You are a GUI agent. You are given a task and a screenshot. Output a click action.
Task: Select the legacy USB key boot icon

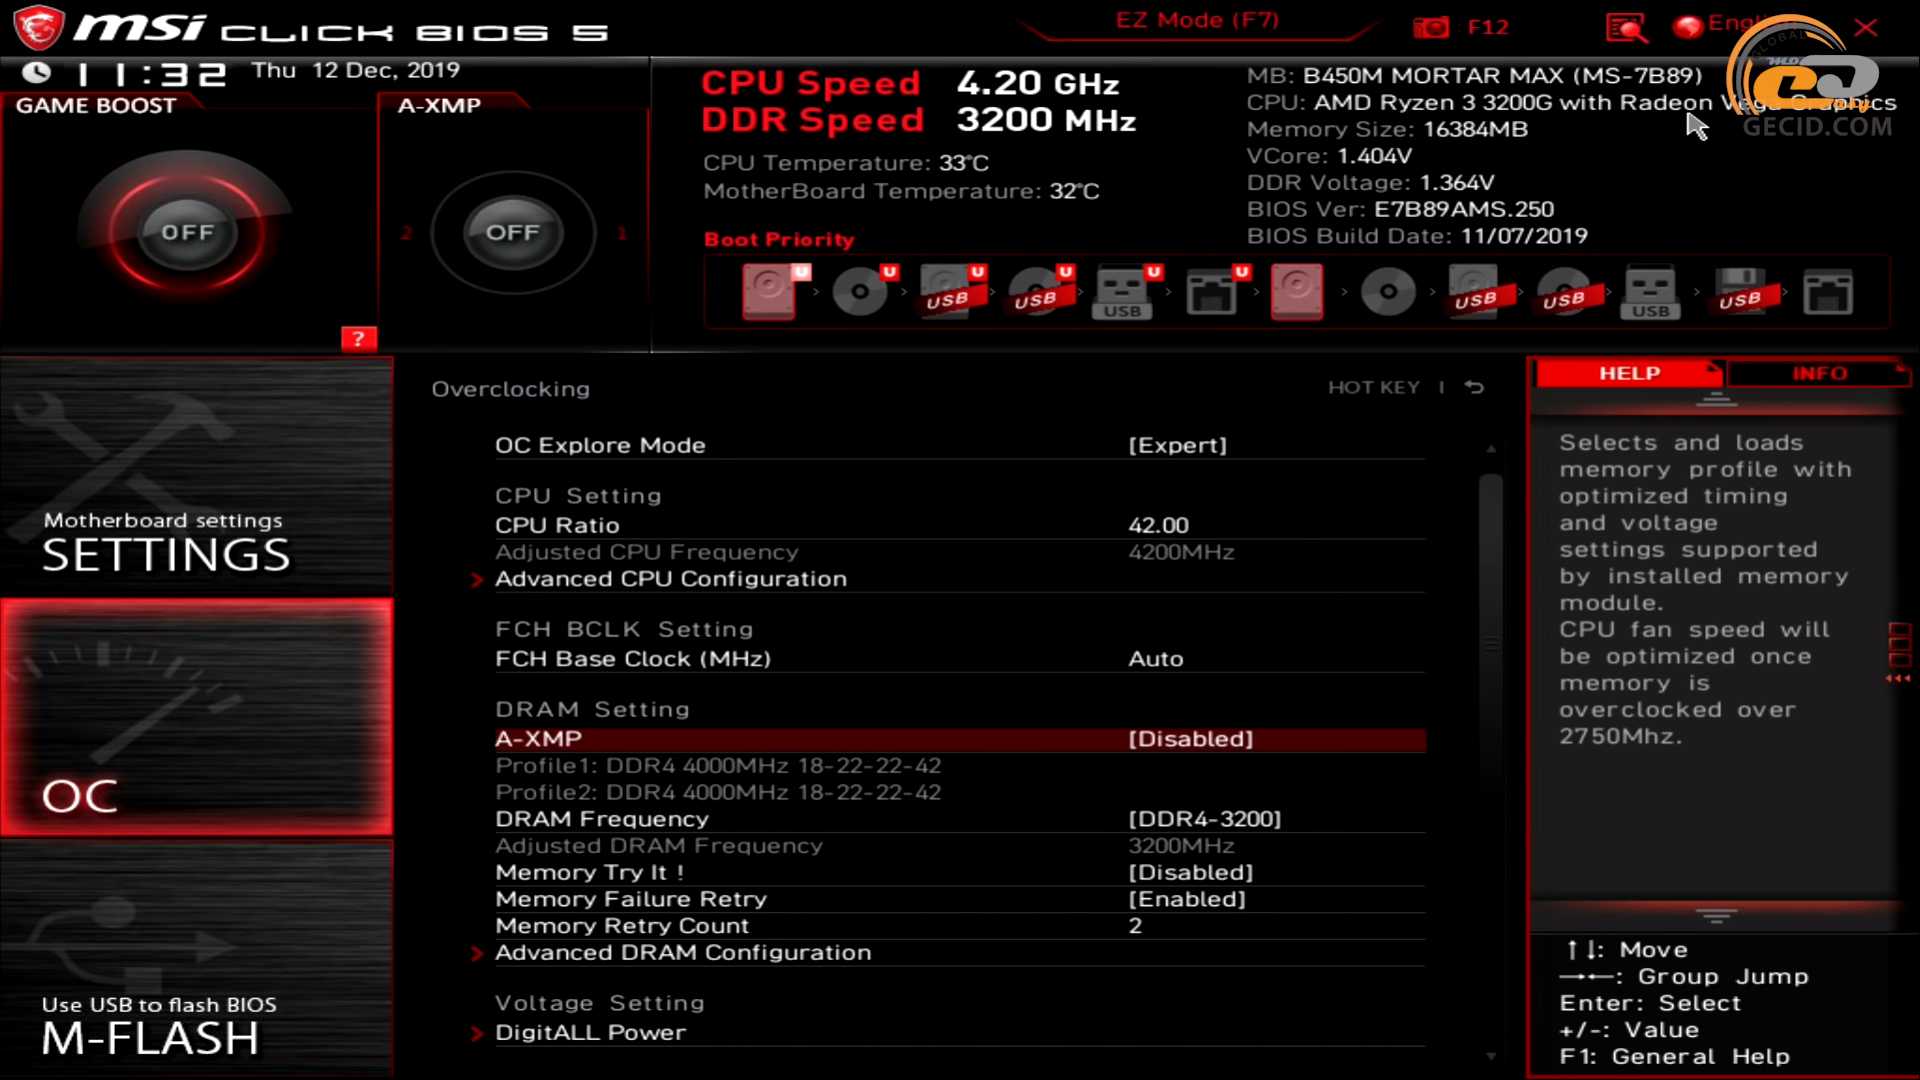[x=1650, y=292]
